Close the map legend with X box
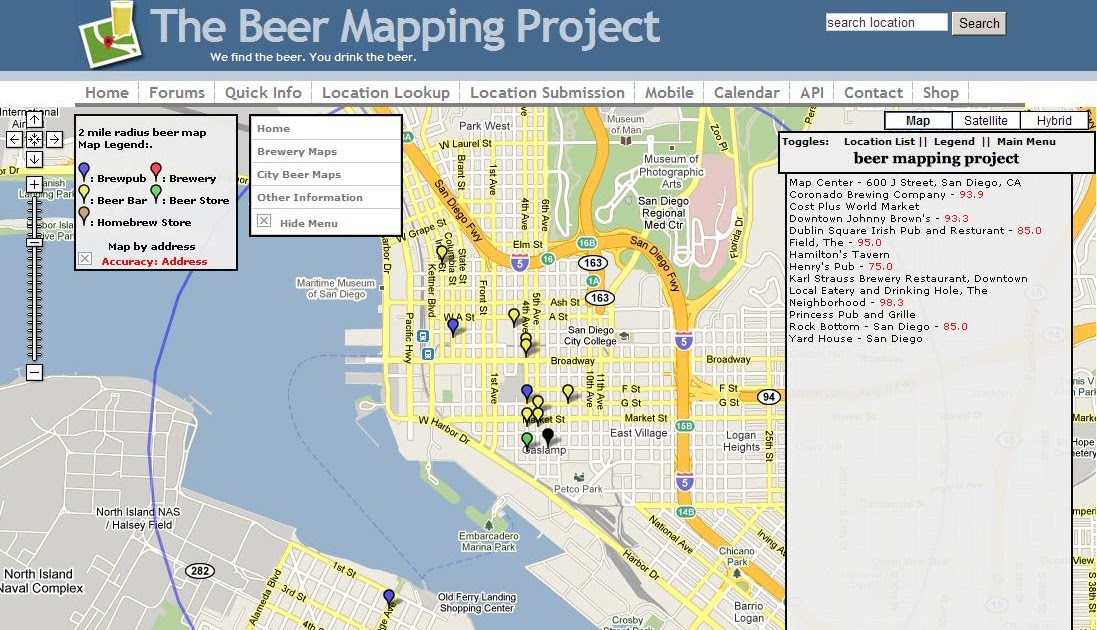Screen dimensions: 1097x630 [x=85, y=259]
